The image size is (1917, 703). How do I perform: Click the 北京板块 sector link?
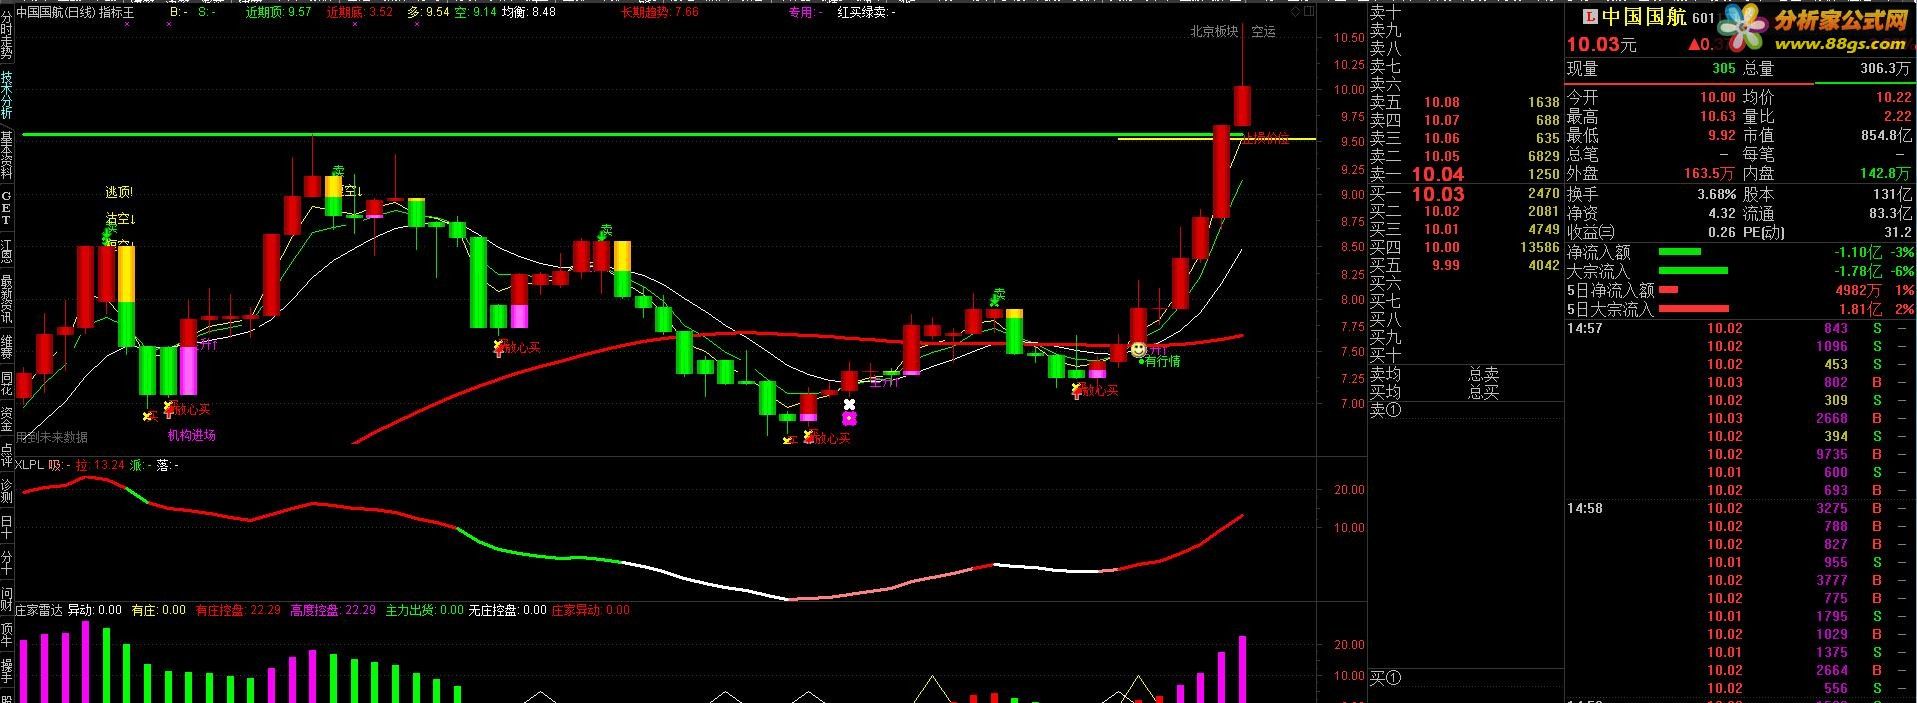tap(1214, 32)
